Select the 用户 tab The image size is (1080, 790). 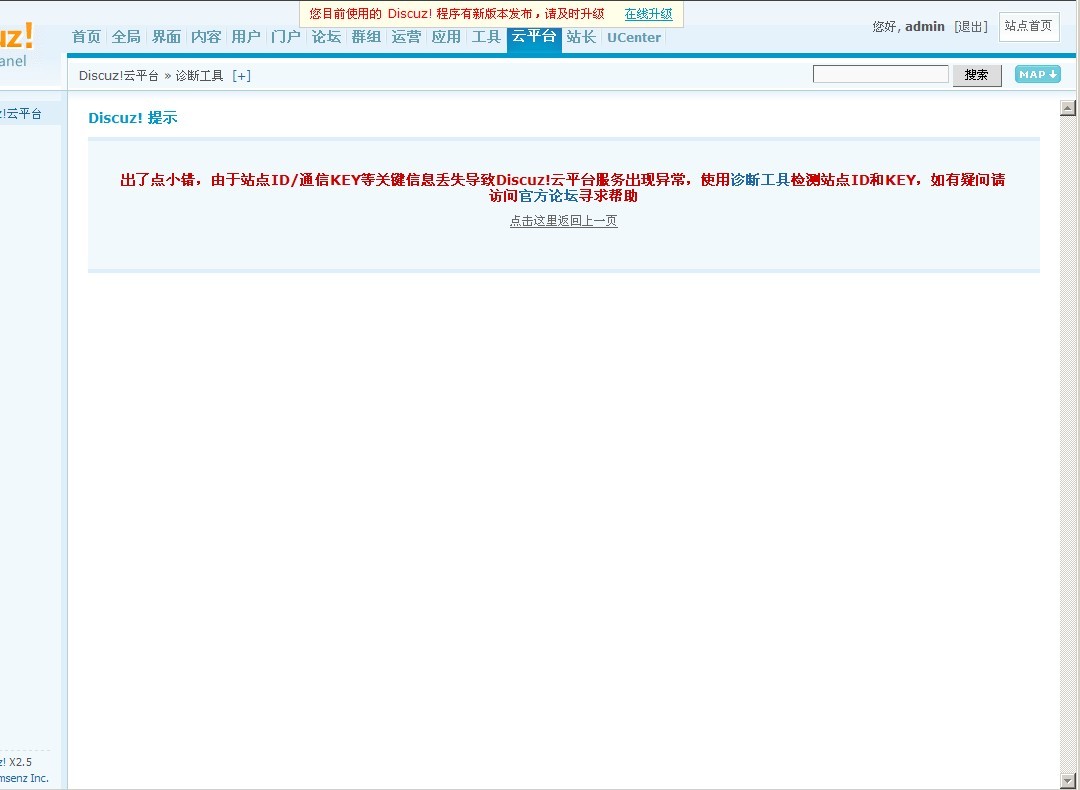click(246, 37)
